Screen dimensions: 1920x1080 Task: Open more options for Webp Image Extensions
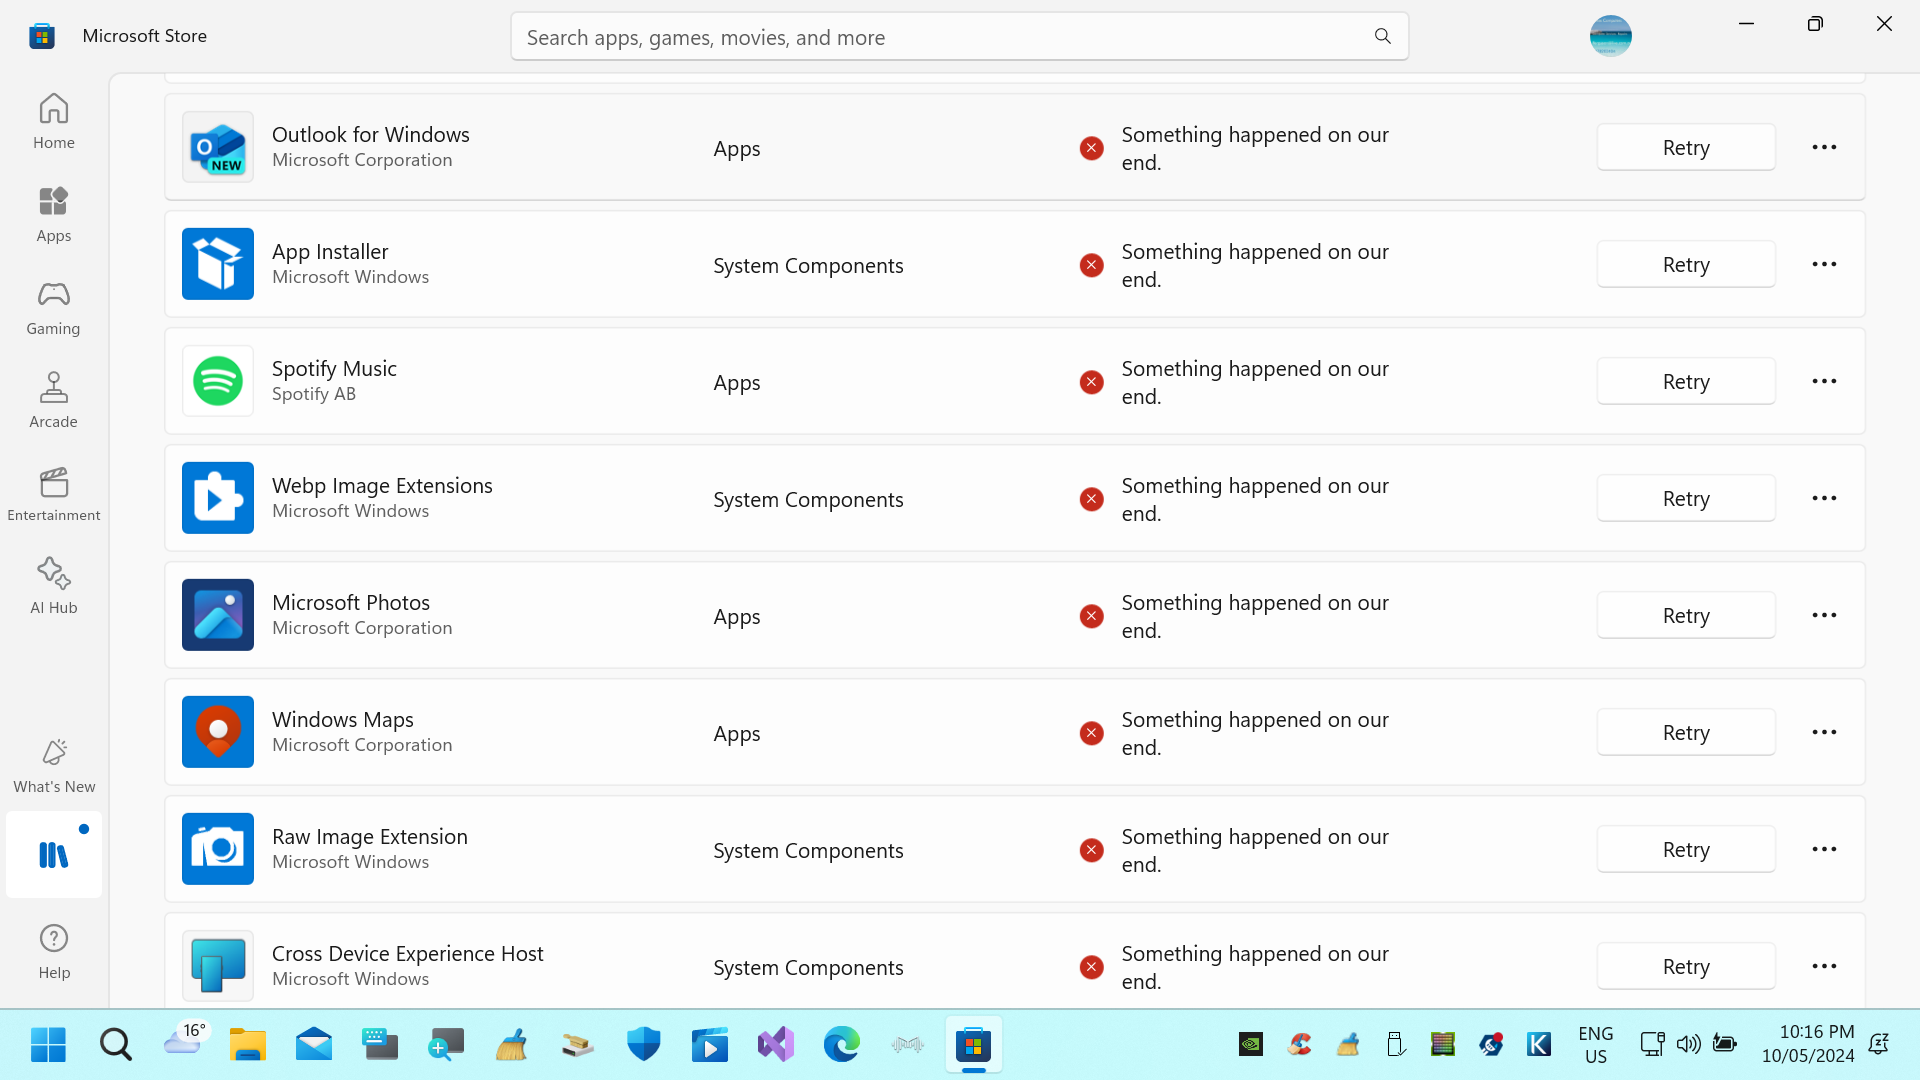tap(1824, 498)
